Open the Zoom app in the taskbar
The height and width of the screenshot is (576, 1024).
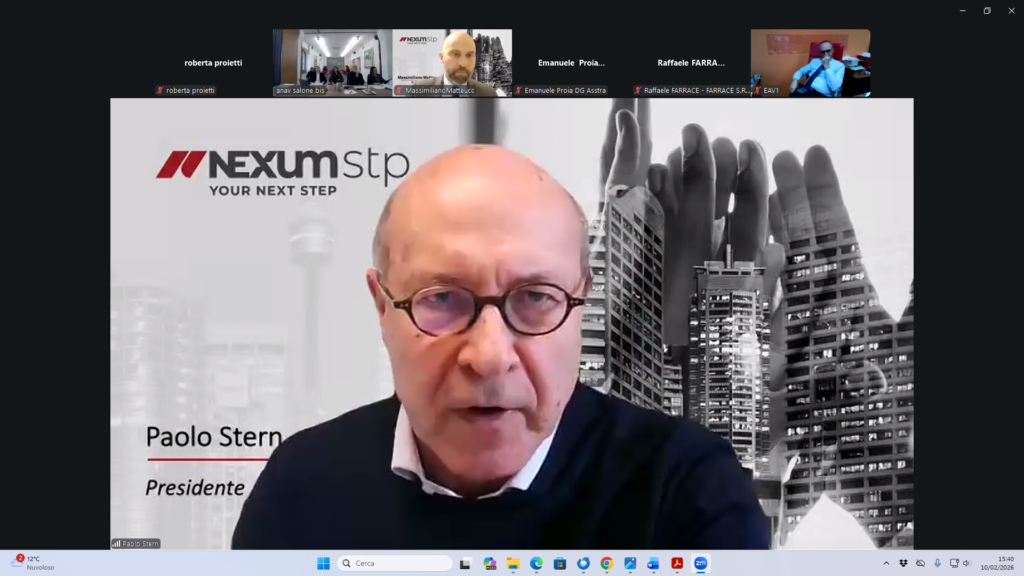pyautogui.click(x=701, y=563)
